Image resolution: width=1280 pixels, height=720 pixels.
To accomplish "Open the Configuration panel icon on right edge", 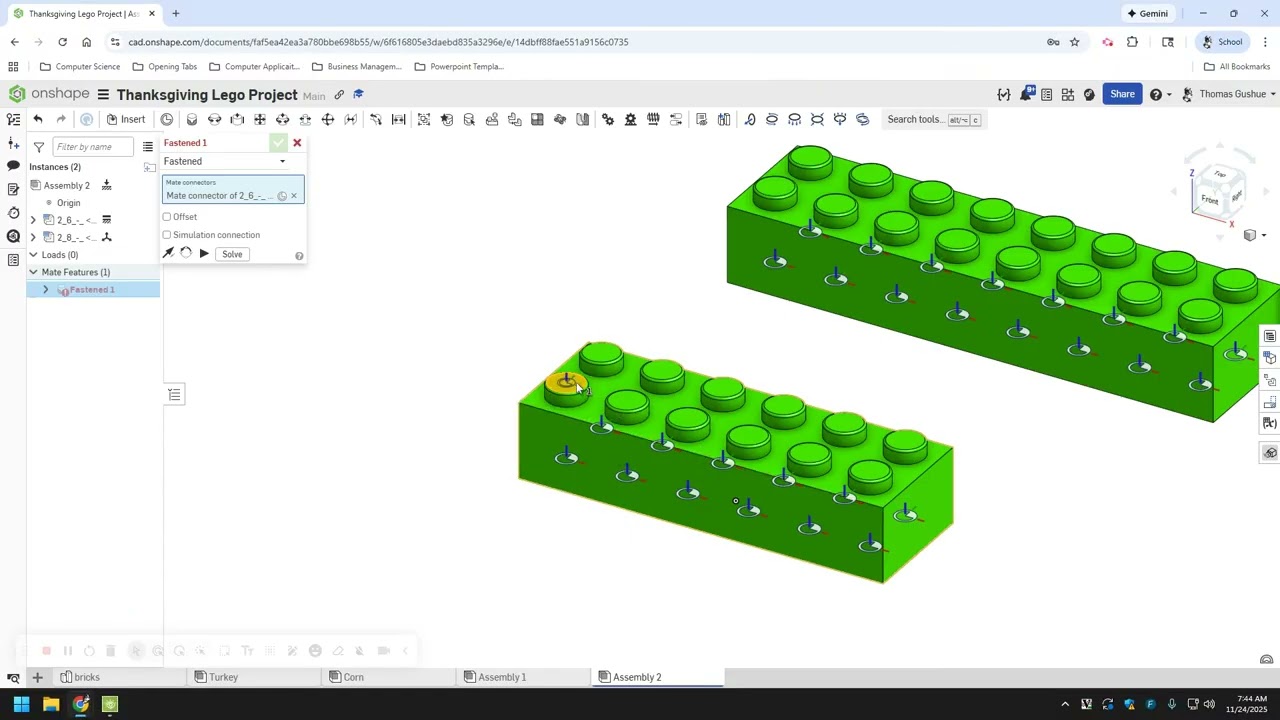I will coord(1270,358).
